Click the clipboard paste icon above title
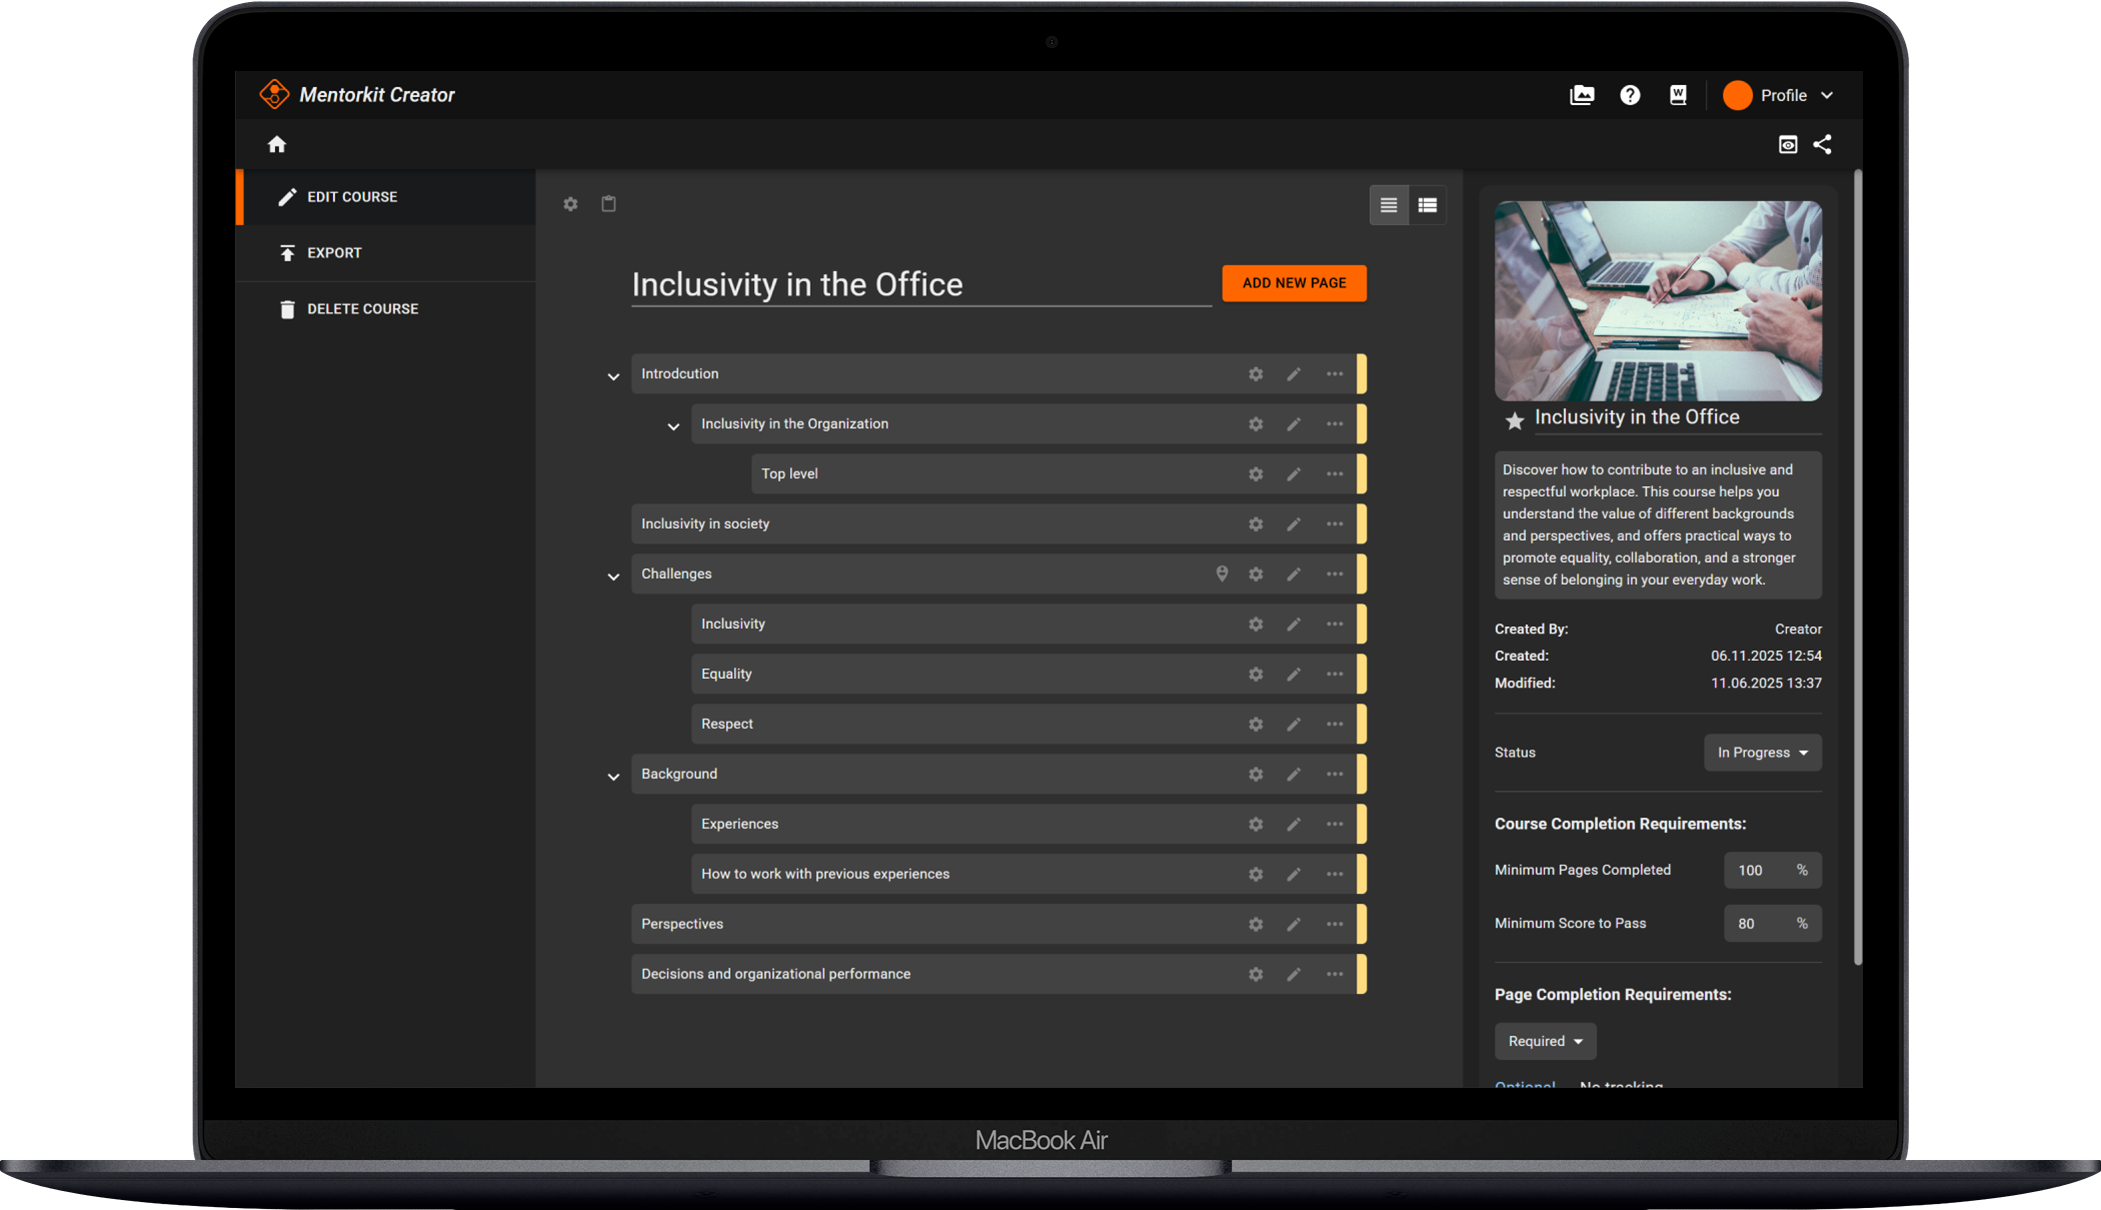Viewport: 2101px width, 1210px height. pyautogui.click(x=608, y=204)
